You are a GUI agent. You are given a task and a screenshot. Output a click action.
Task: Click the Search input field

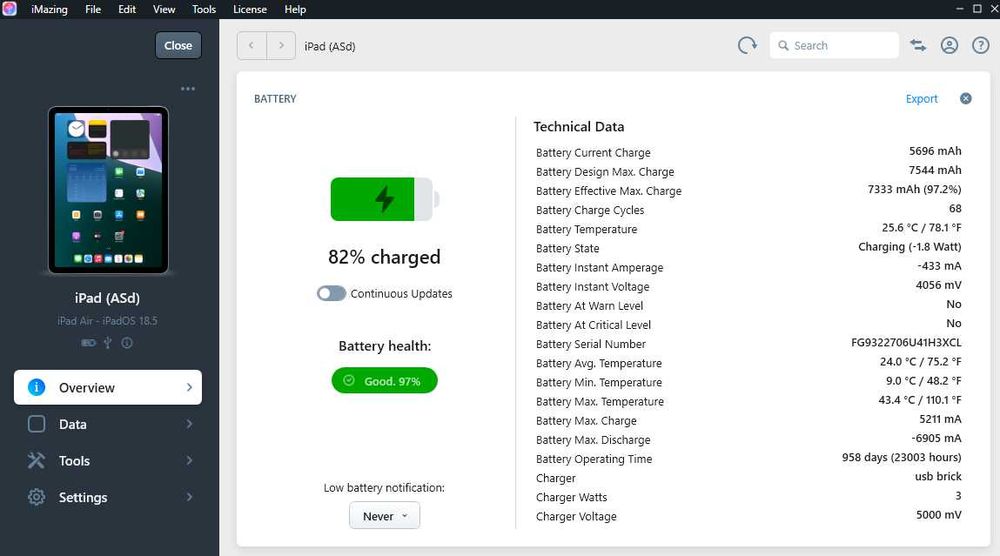tap(842, 45)
